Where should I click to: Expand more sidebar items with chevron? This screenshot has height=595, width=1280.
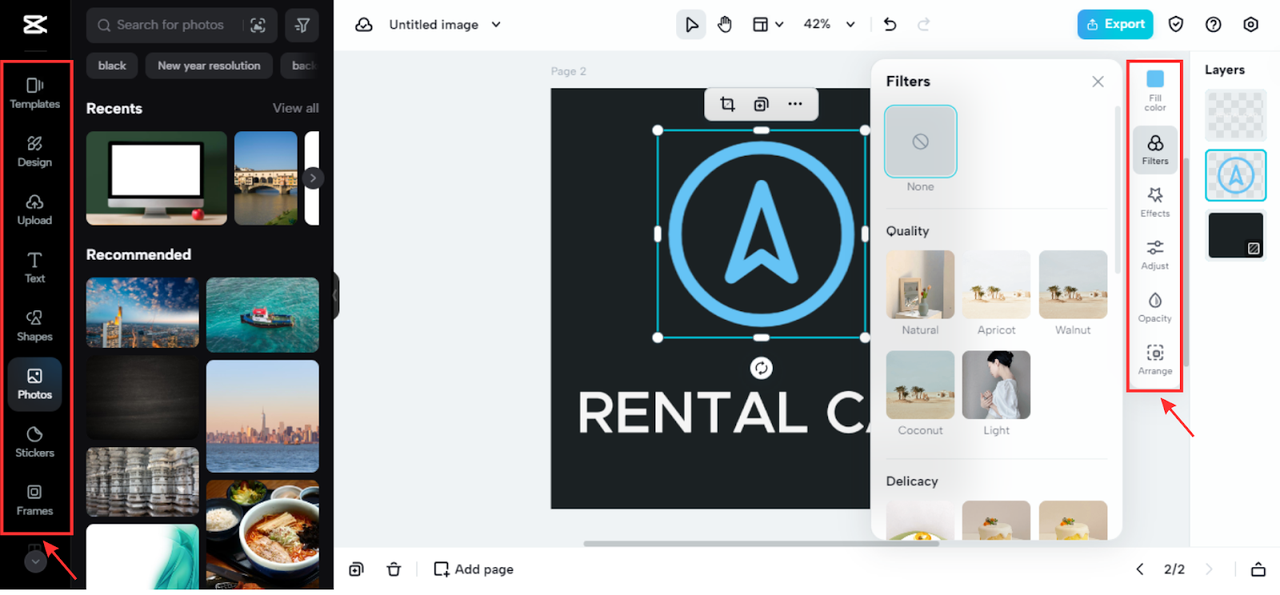35,562
